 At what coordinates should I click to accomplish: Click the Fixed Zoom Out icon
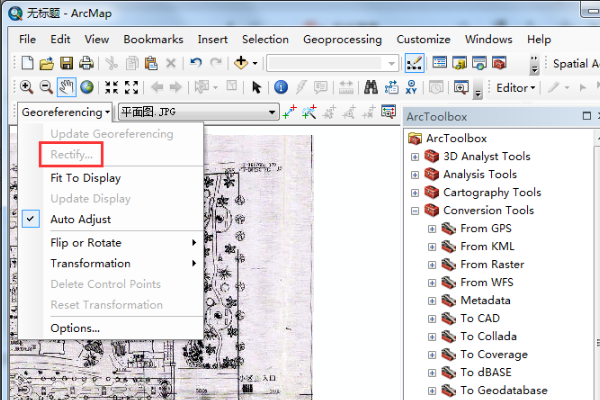pos(131,87)
